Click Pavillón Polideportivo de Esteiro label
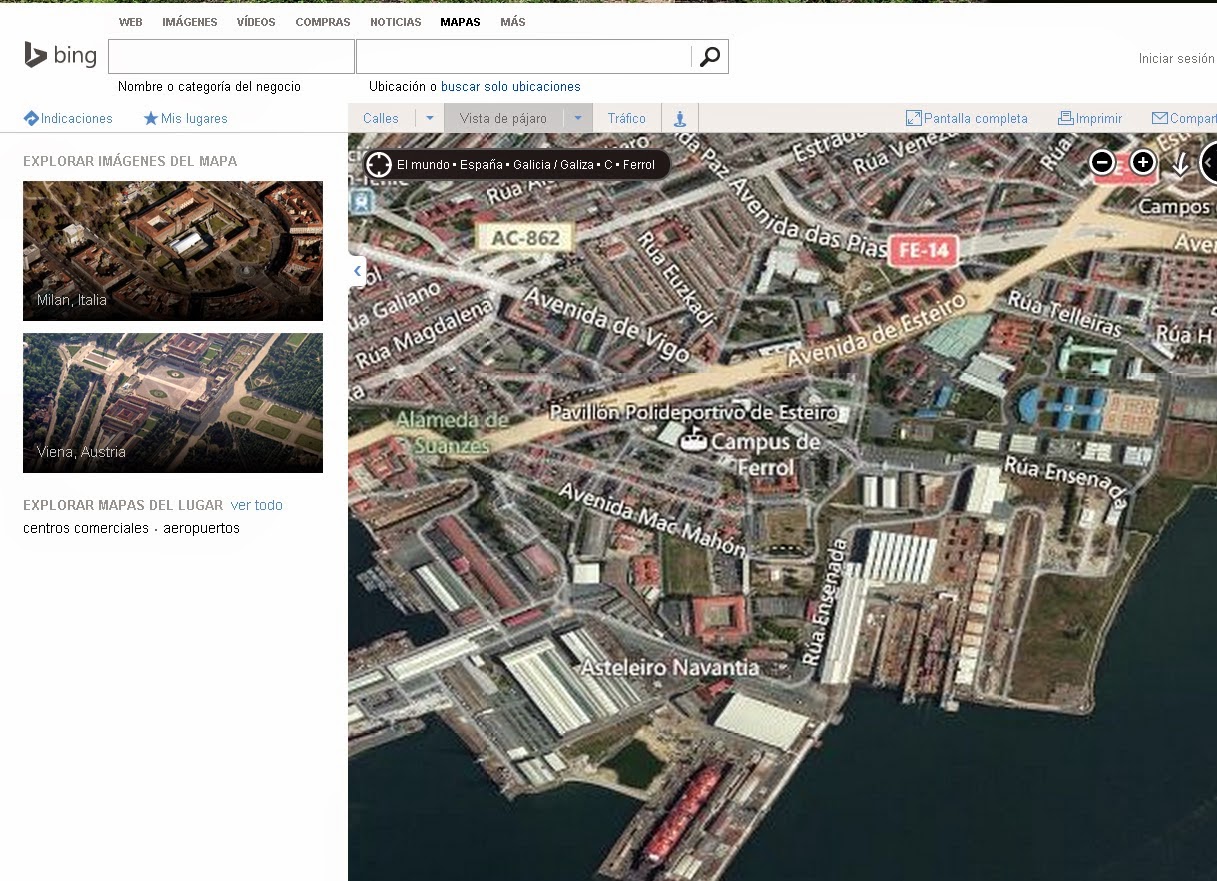 tap(695, 412)
